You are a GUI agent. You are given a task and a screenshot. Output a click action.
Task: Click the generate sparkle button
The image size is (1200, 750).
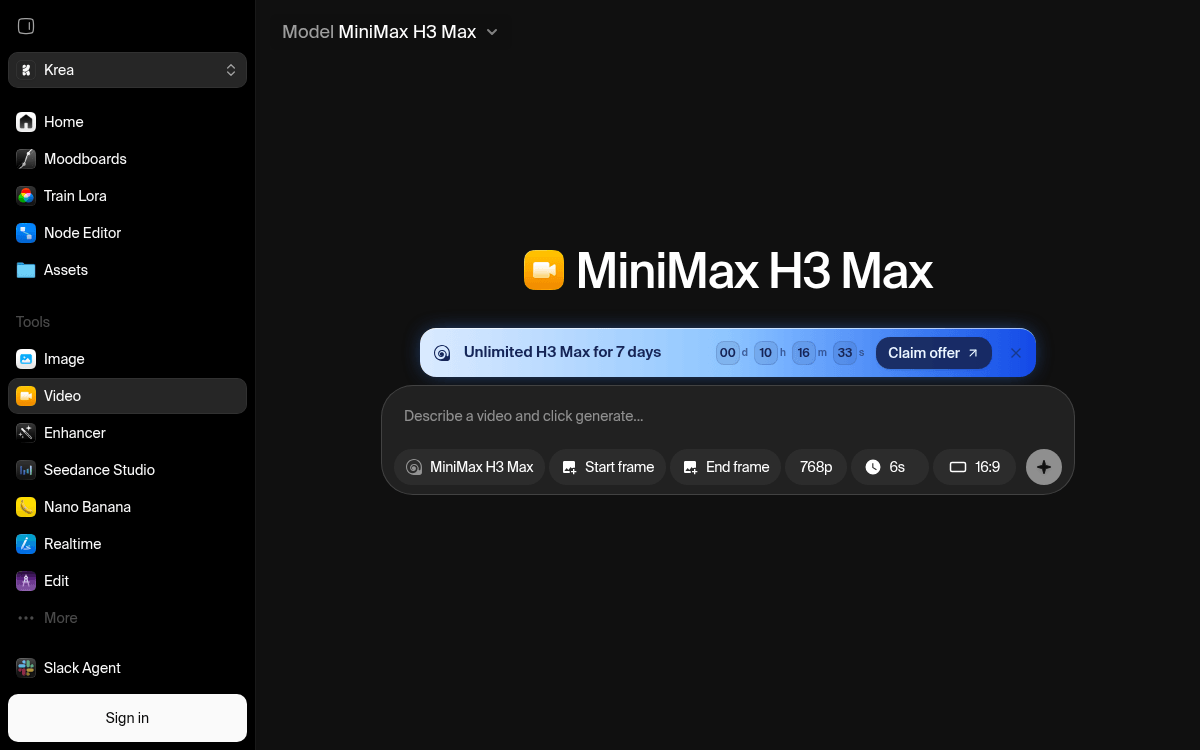pyautogui.click(x=1044, y=467)
